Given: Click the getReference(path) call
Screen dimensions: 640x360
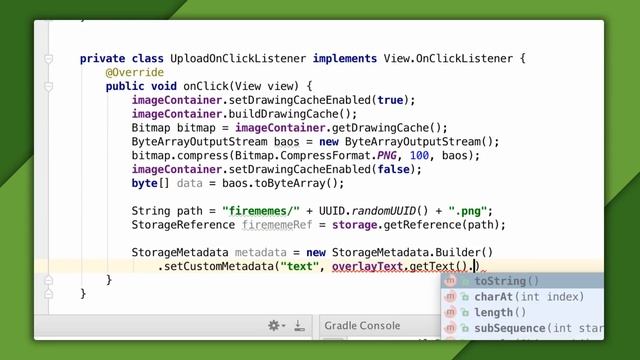Looking at the screenshot, I should (x=441, y=225).
